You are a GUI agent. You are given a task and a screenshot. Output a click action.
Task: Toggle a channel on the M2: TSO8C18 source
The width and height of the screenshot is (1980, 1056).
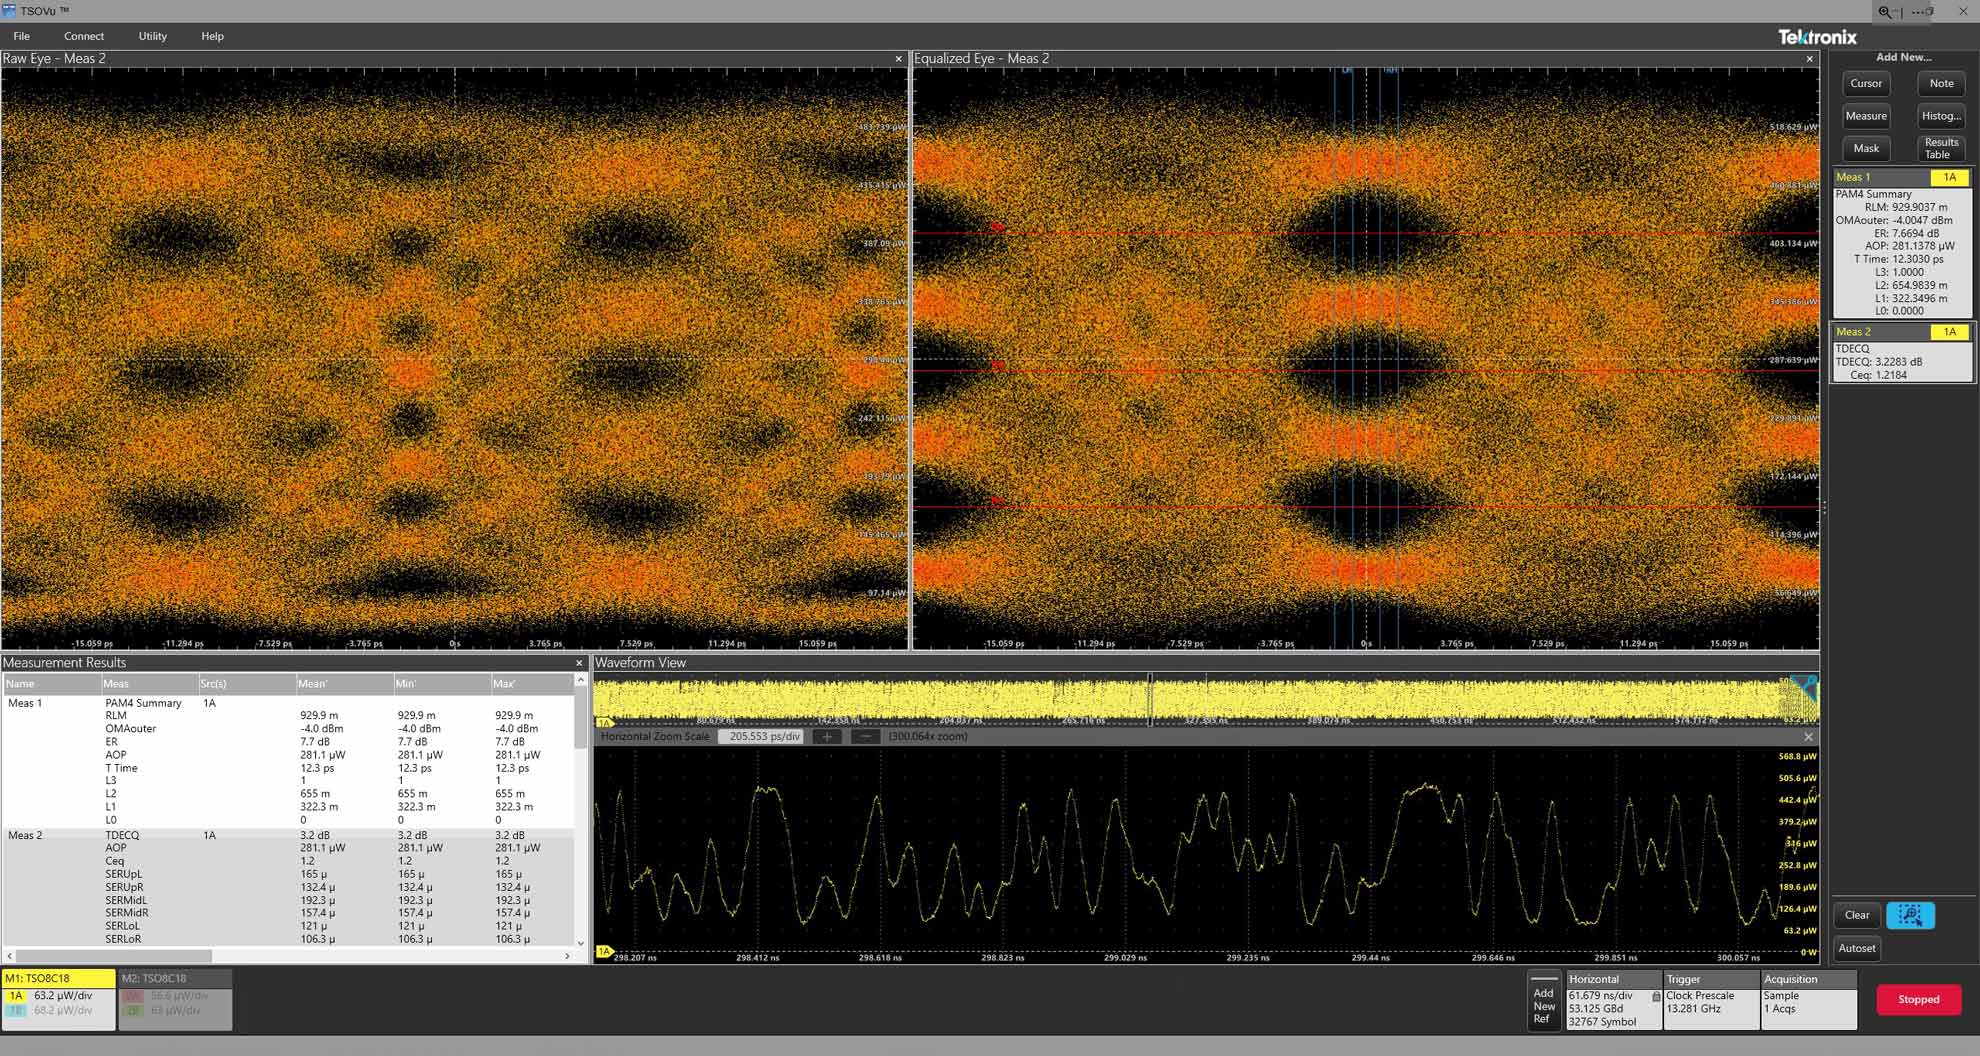coord(131,996)
